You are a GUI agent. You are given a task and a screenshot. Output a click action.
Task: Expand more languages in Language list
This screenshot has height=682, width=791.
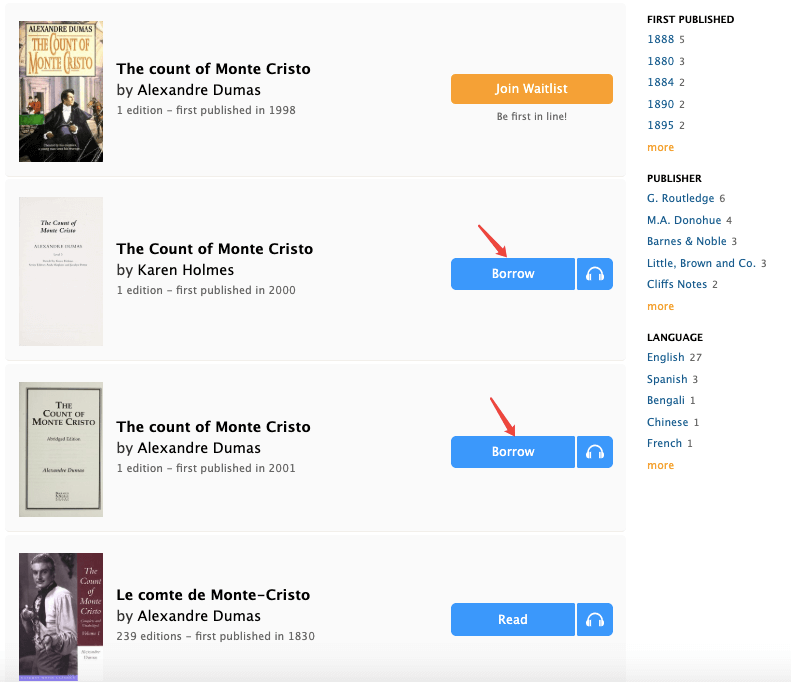coord(660,466)
